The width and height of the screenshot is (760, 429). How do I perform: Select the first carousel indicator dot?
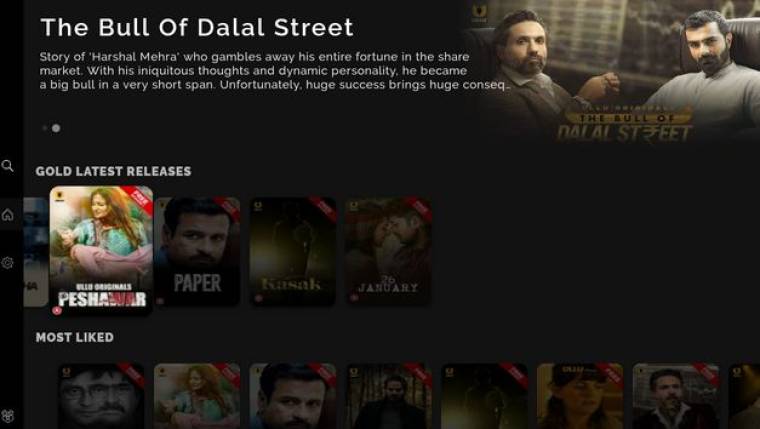(45, 128)
